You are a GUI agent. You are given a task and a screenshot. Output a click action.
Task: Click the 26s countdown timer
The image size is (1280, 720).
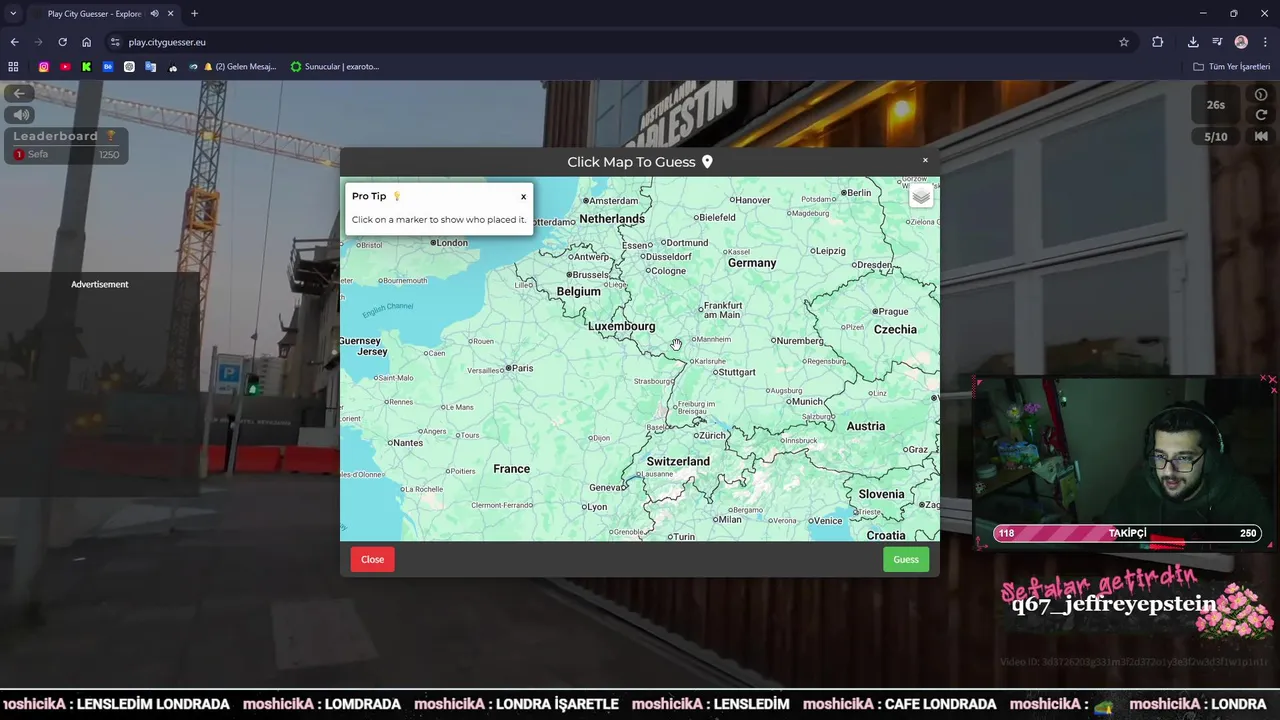coord(1216,105)
